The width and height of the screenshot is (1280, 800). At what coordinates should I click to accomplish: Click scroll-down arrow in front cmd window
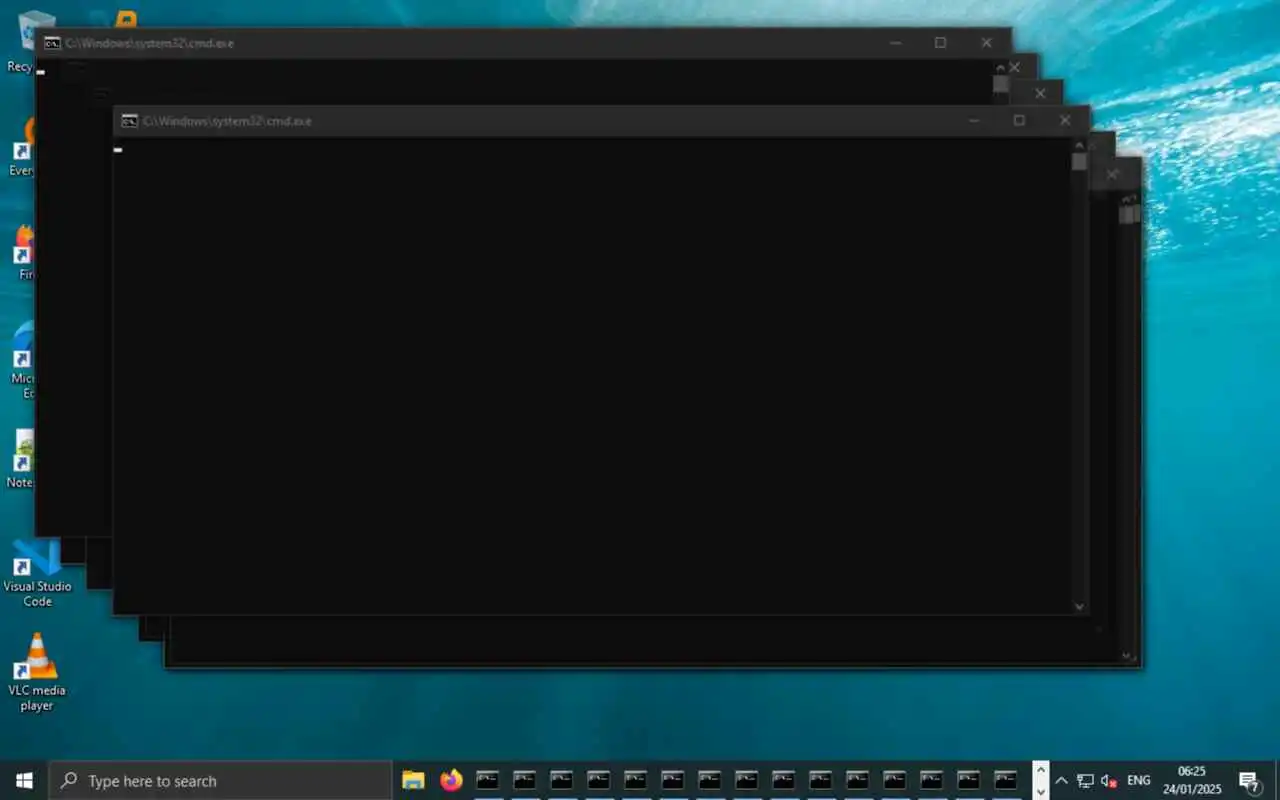coord(1079,606)
